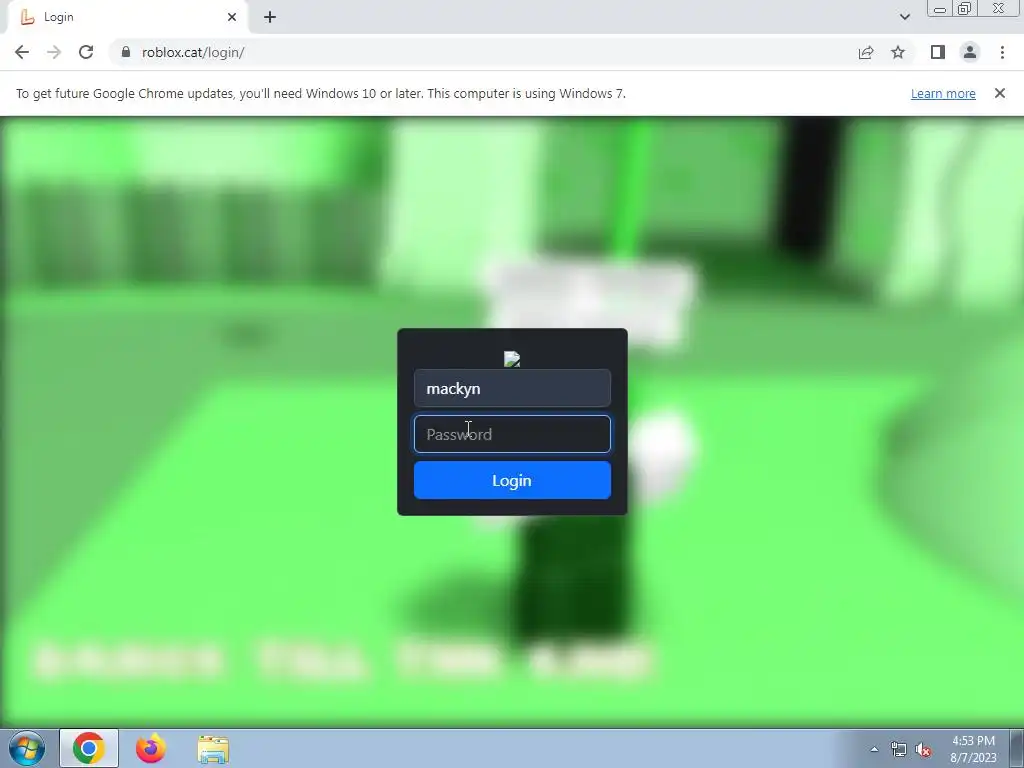Select the Login browser tab
Viewport: 1024px width, 768px height.
(128, 17)
